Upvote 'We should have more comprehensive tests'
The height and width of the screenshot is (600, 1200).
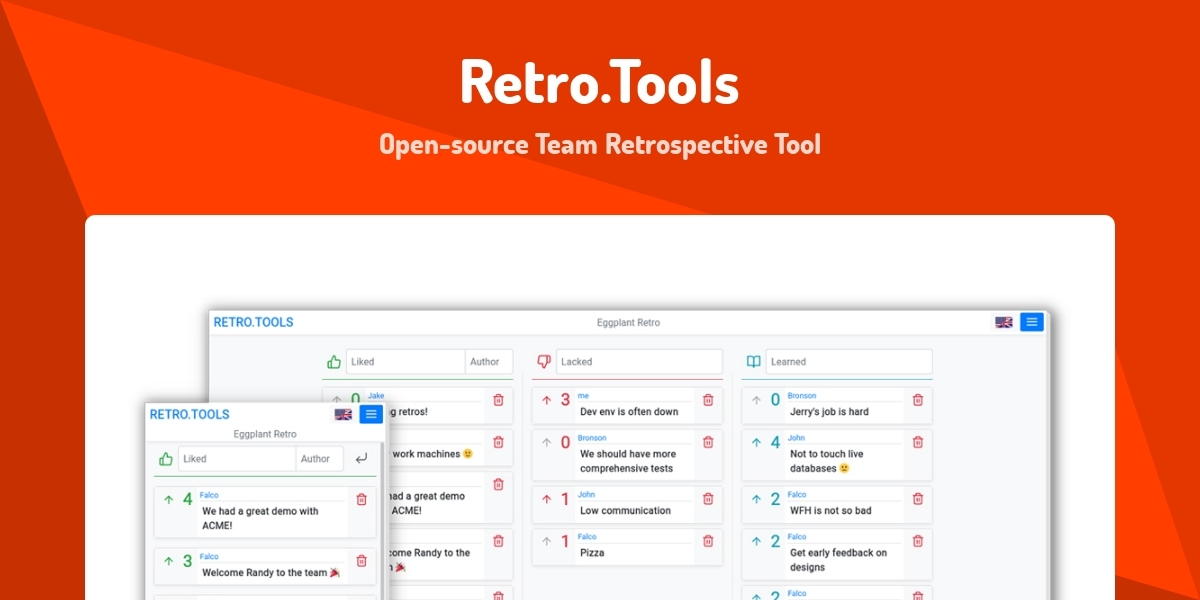pyautogui.click(x=546, y=442)
